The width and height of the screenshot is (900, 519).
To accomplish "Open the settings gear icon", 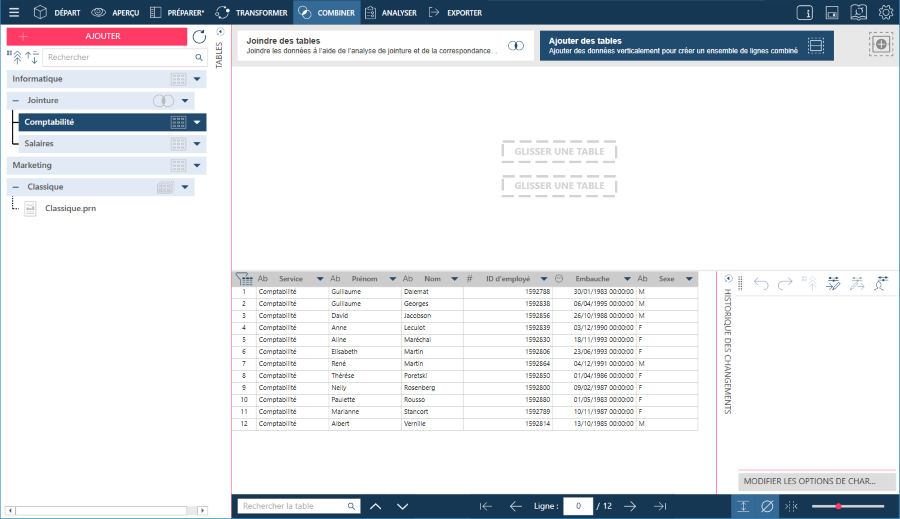I will pyautogui.click(x=886, y=12).
